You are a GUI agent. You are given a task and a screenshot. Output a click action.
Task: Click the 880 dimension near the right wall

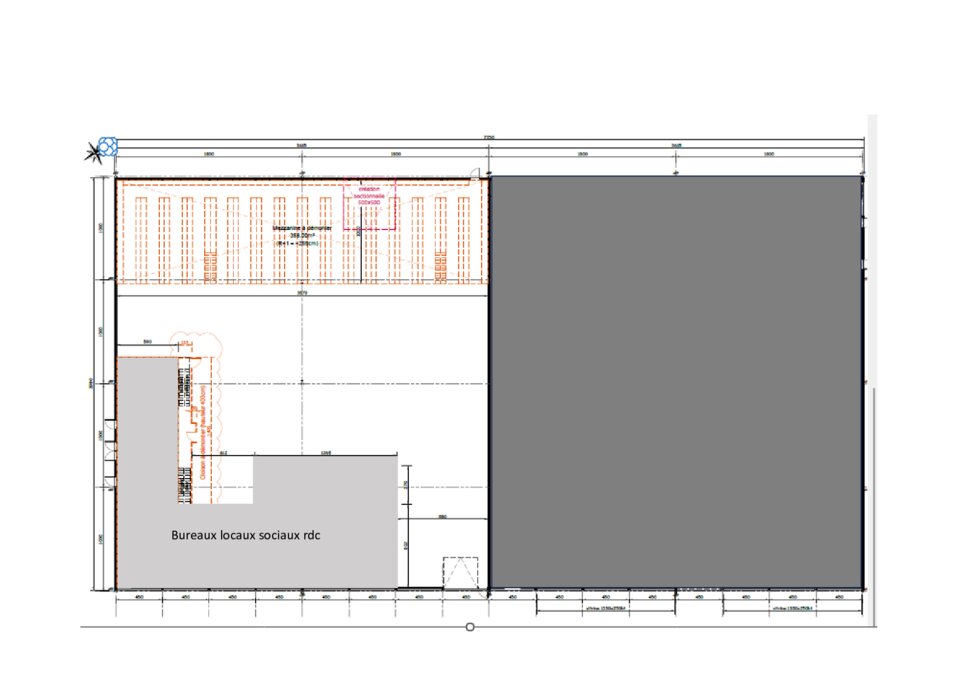(442, 517)
